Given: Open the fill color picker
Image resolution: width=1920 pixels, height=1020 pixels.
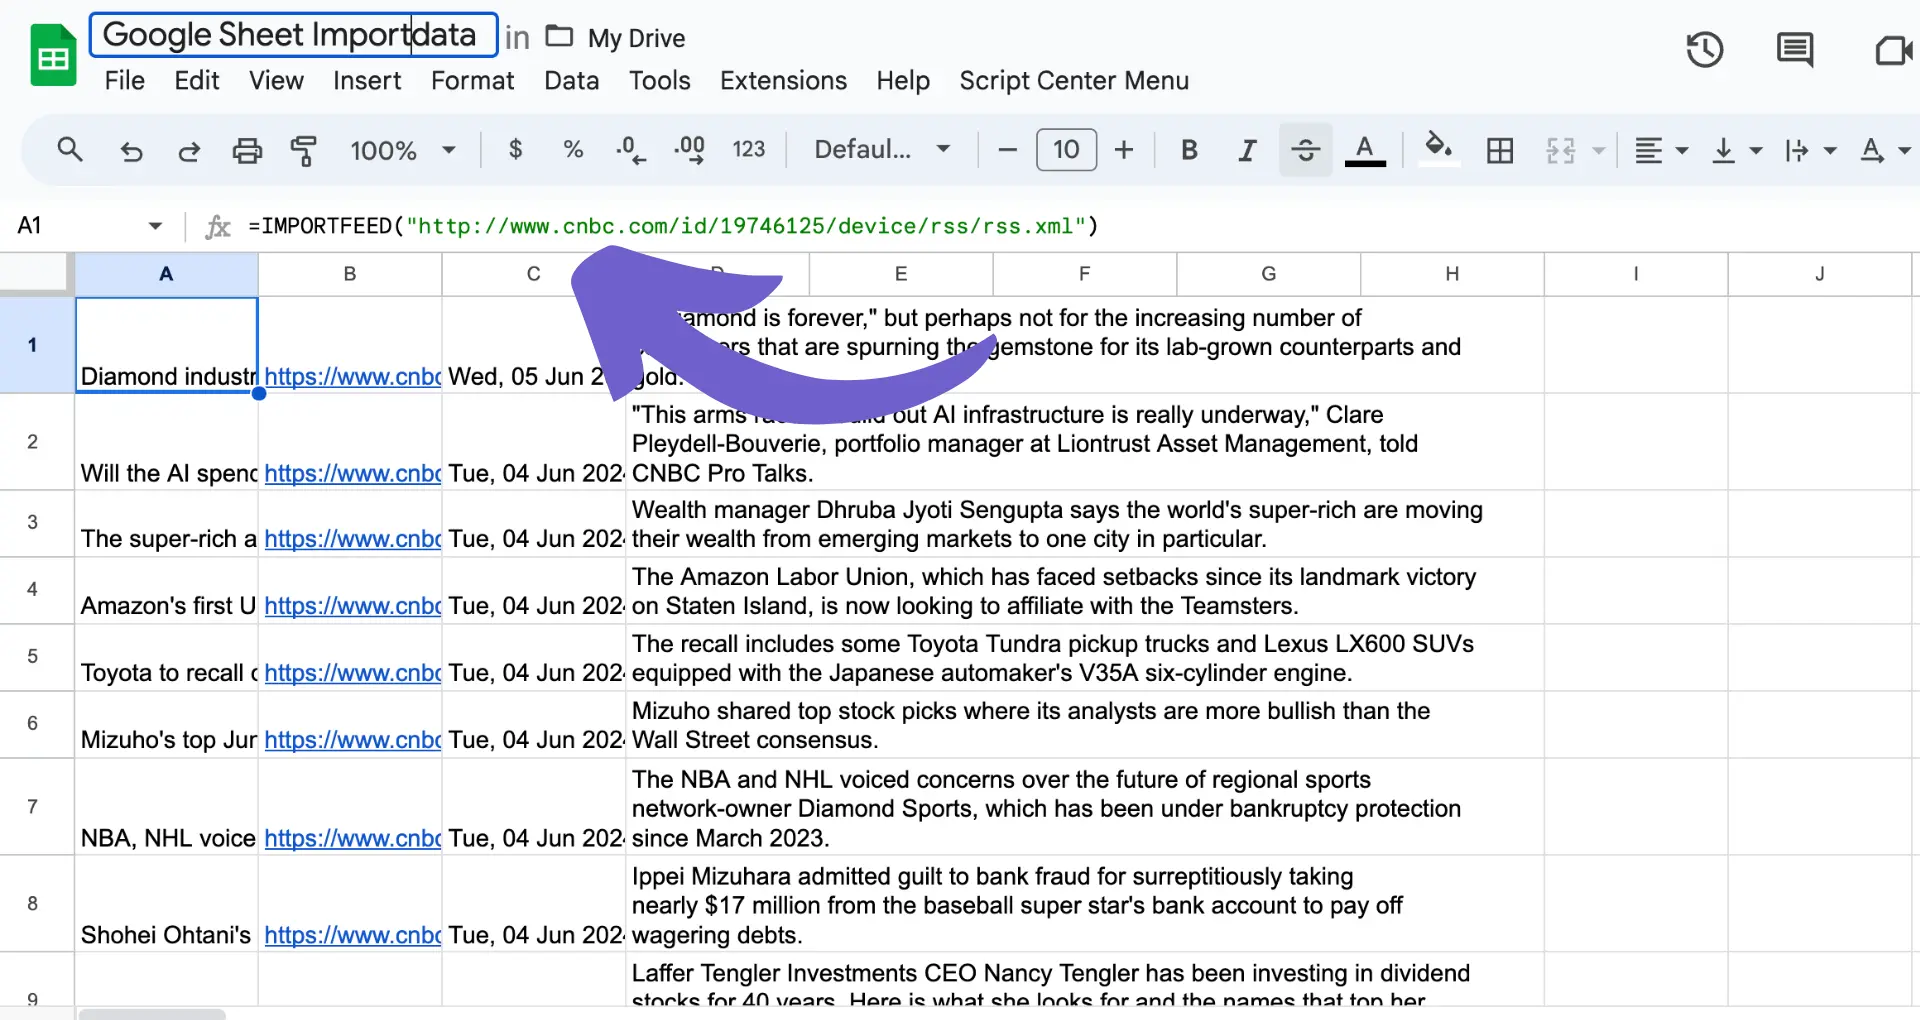Looking at the screenshot, I should [1439, 148].
